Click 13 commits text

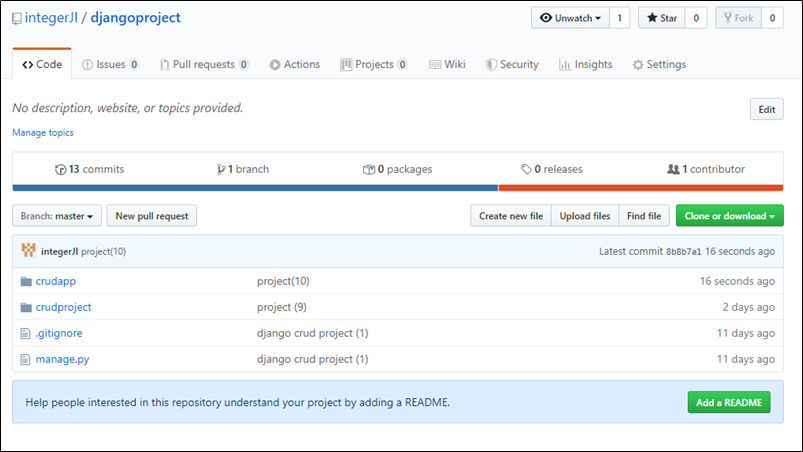tap(96, 169)
